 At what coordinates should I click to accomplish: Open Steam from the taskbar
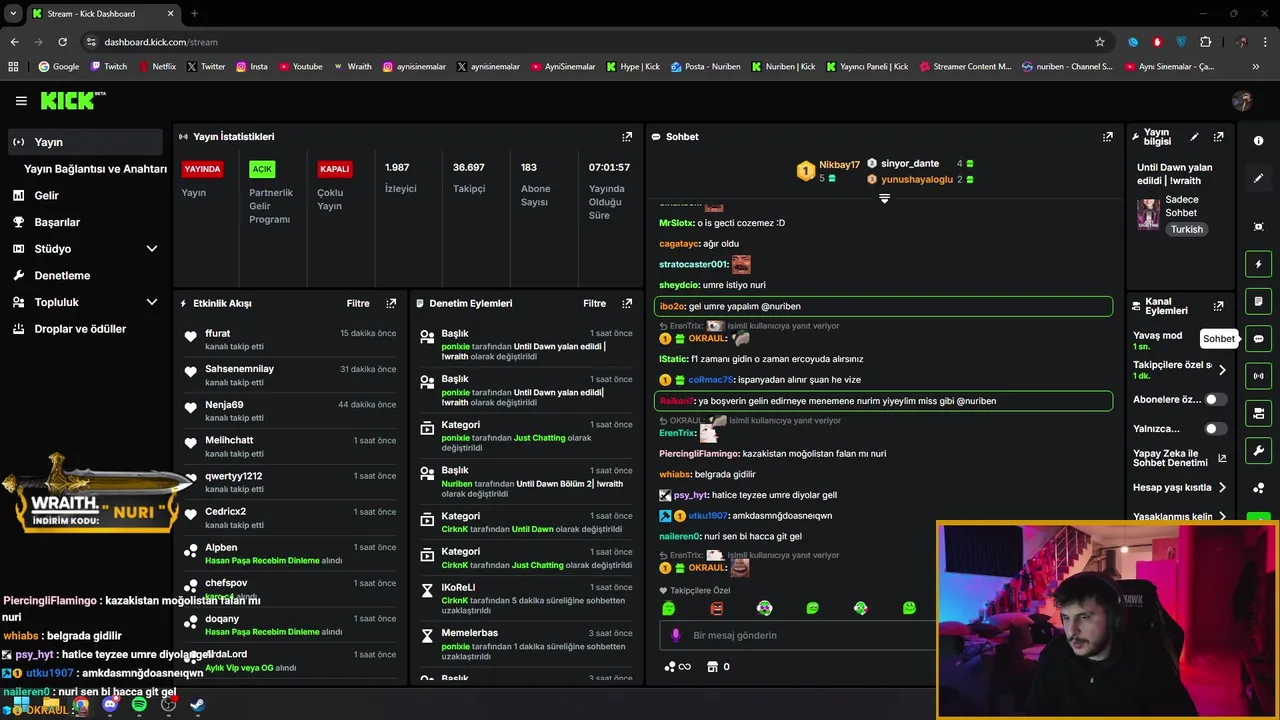pos(198,705)
